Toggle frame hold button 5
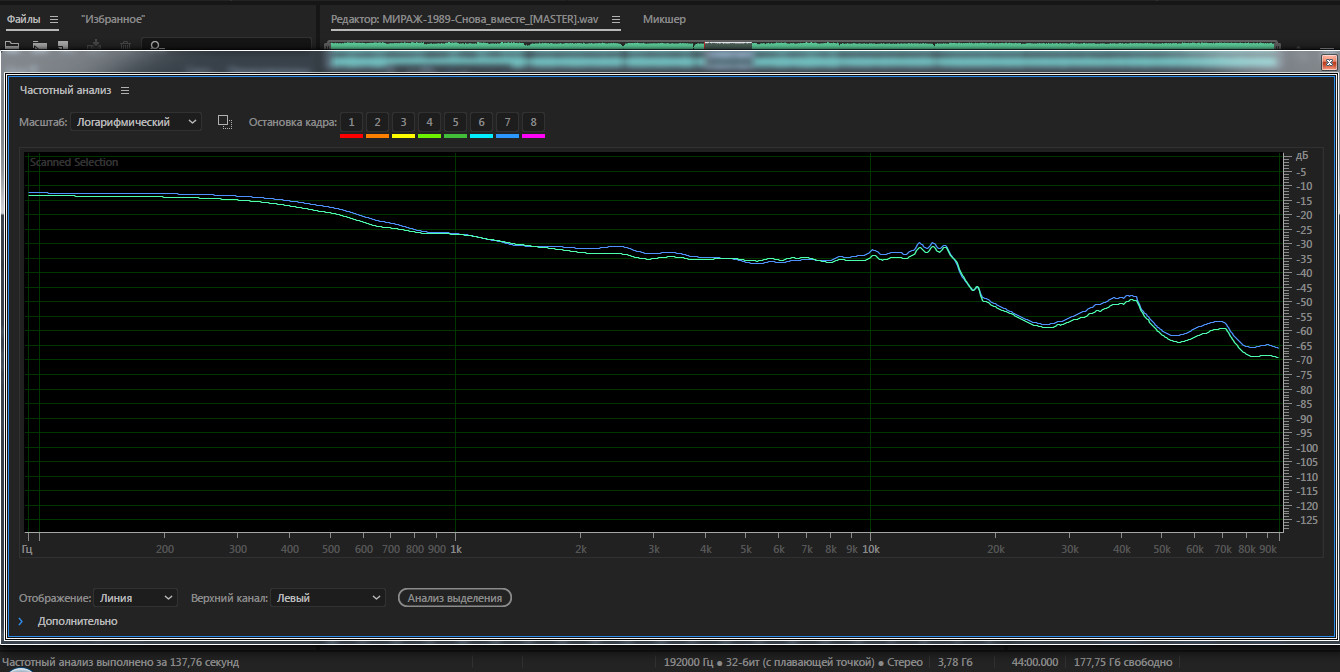Screen dimensions: 1340x672 point(455,123)
